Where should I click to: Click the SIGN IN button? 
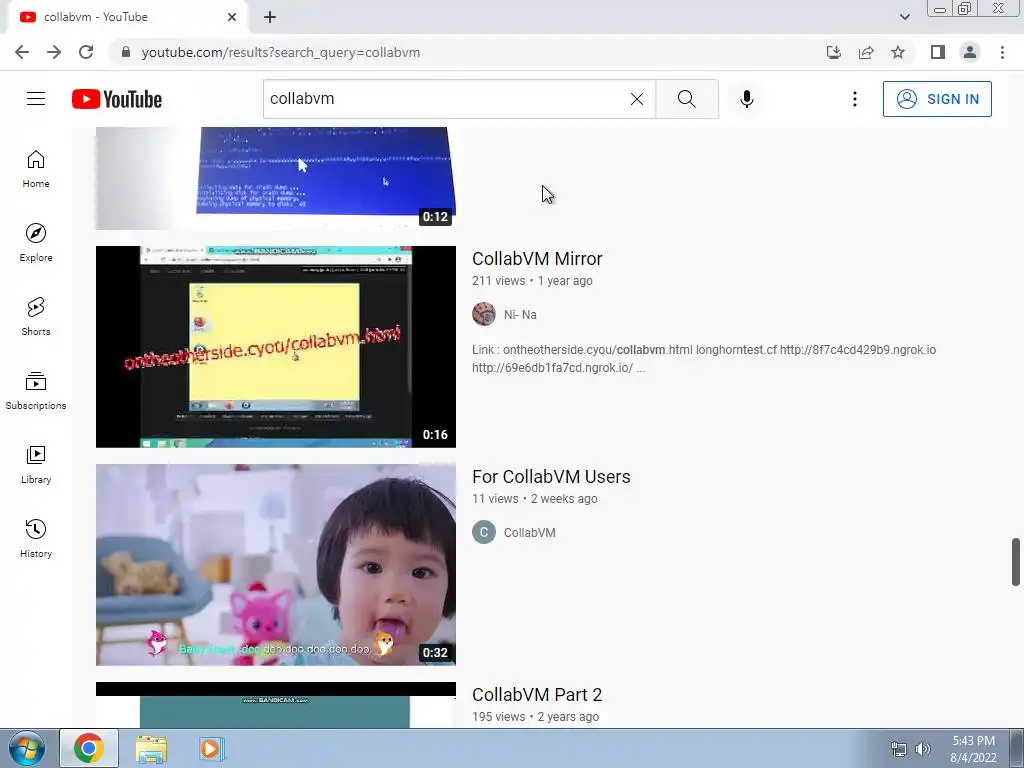tap(937, 99)
